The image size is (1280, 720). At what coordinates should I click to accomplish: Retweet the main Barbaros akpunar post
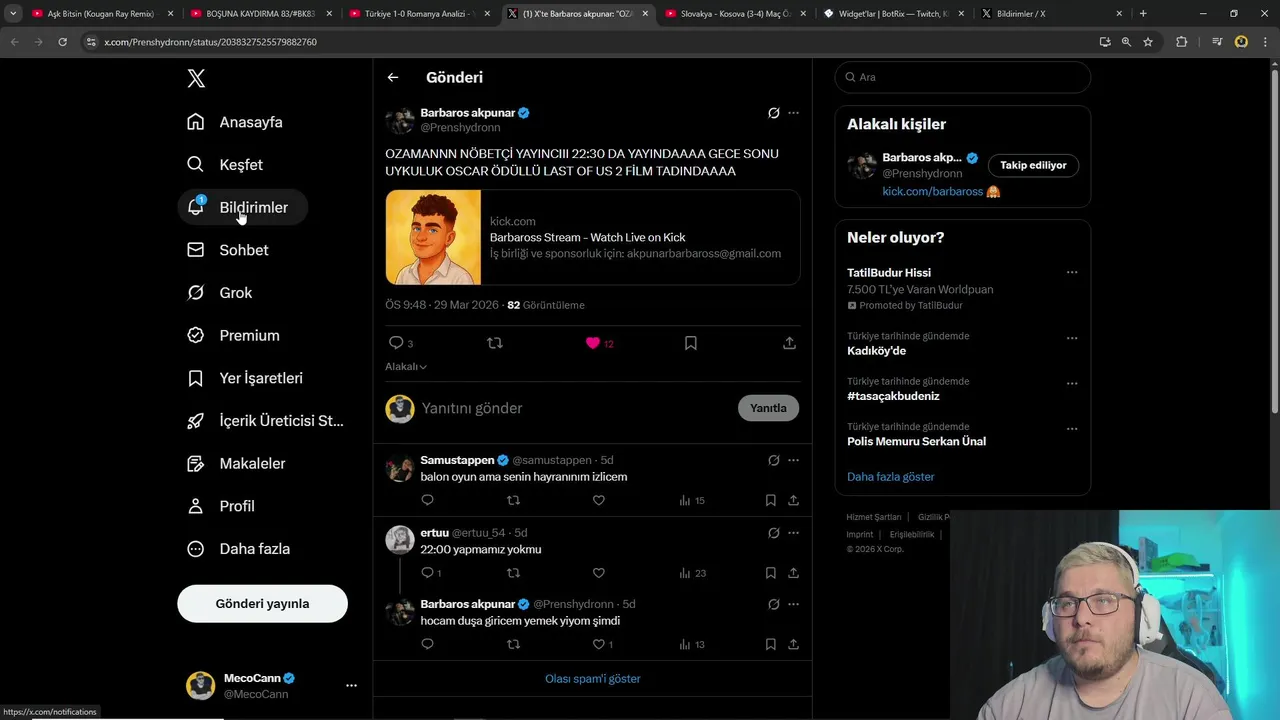(x=494, y=343)
